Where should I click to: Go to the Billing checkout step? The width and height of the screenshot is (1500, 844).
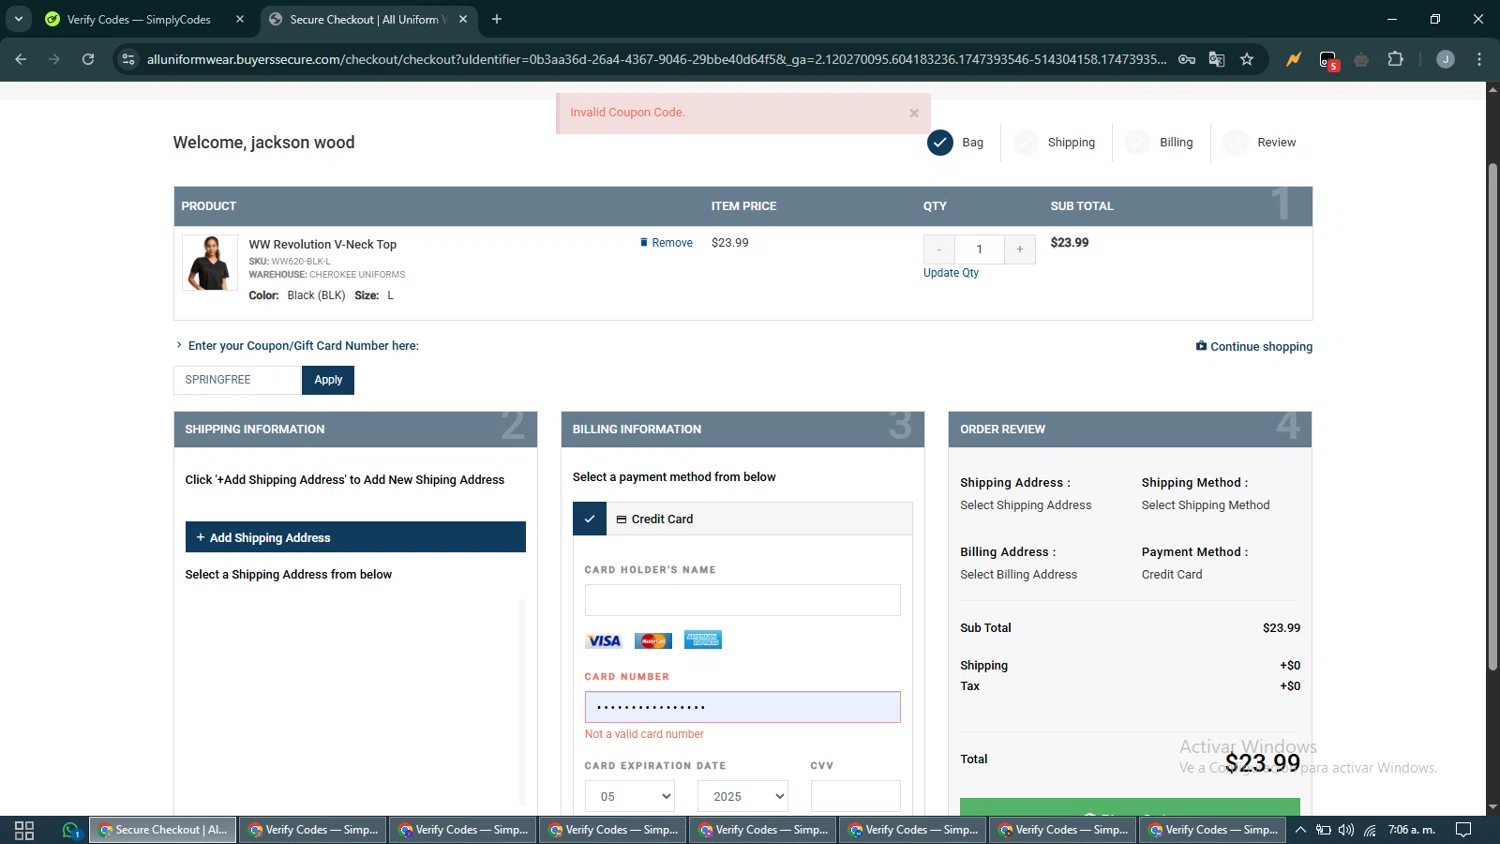(1160, 143)
